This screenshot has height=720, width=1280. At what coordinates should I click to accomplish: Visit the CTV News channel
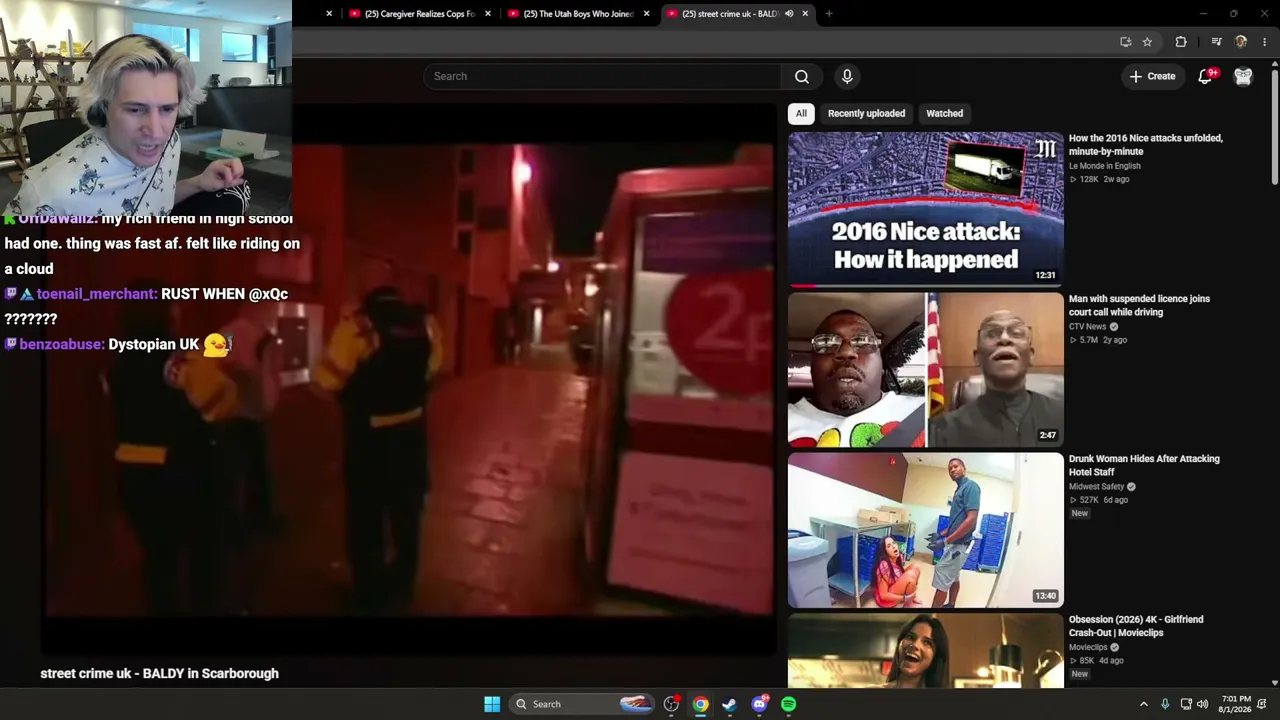tap(1088, 327)
